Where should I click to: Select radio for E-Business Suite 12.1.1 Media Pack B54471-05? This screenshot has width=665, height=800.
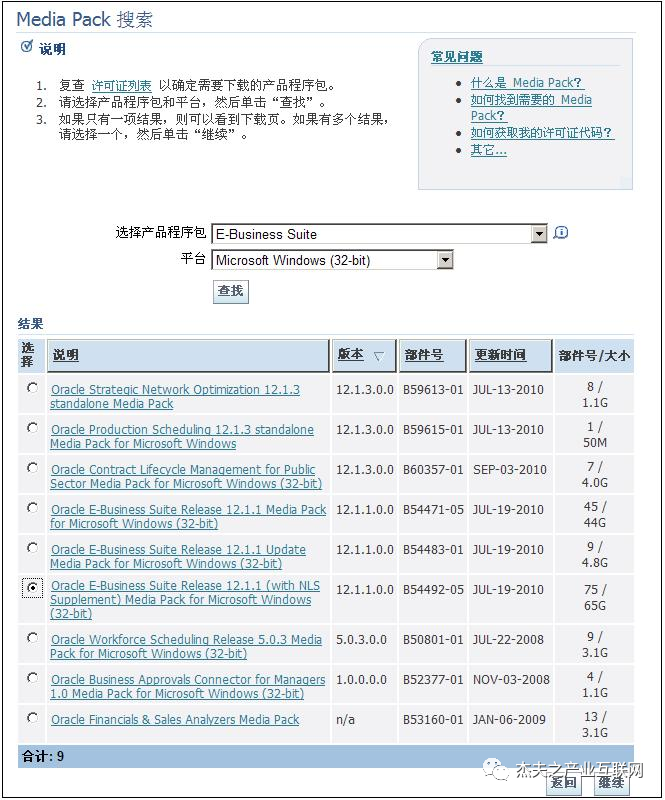(x=32, y=508)
